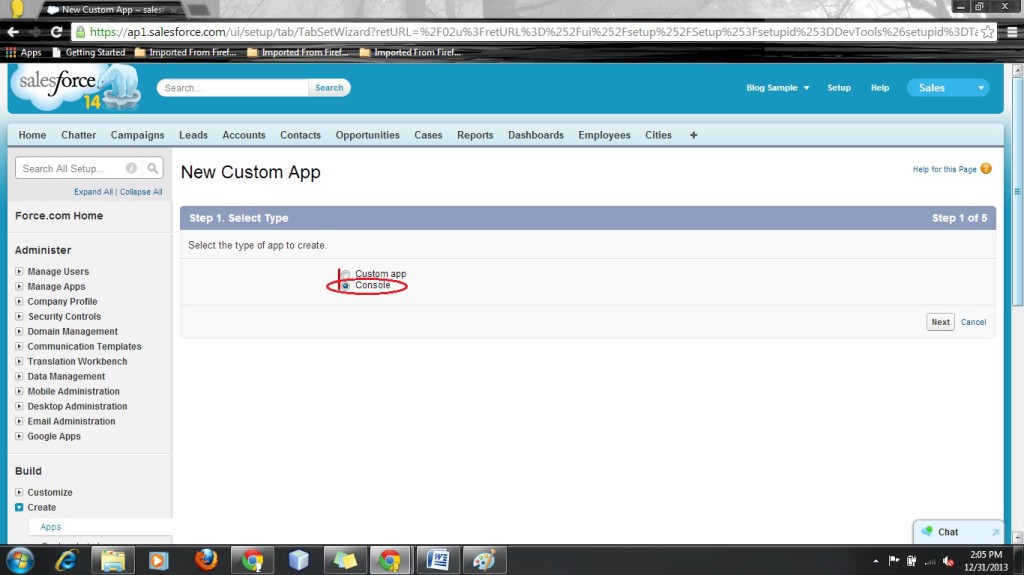Viewport: 1024px width, 575px height.
Task: Switch to Dashboards tab
Action: point(536,135)
